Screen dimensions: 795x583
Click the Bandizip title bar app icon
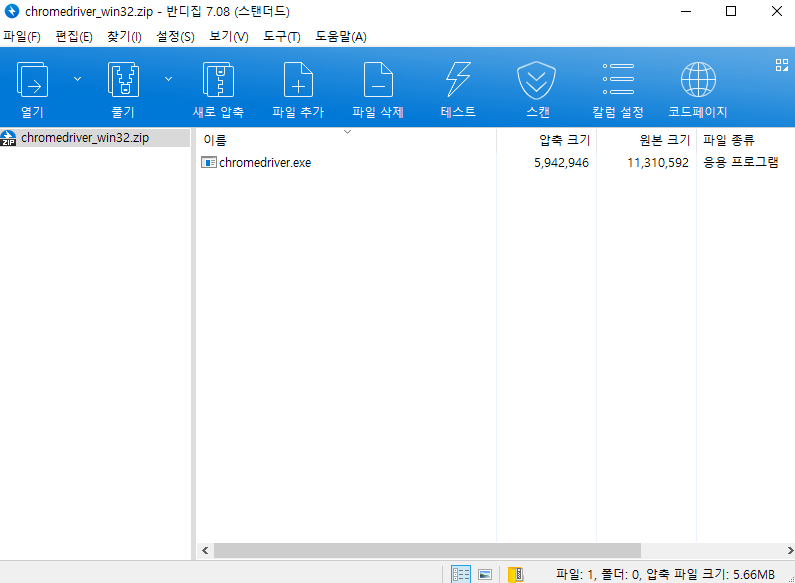point(12,11)
